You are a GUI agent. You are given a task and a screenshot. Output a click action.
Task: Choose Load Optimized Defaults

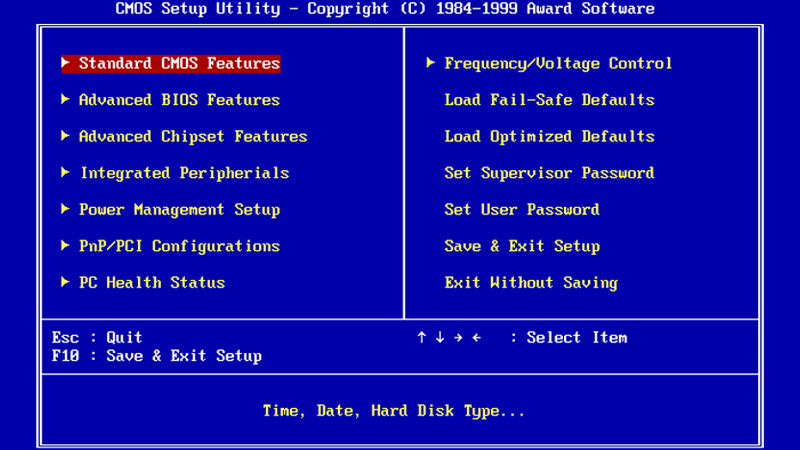[x=549, y=136]
